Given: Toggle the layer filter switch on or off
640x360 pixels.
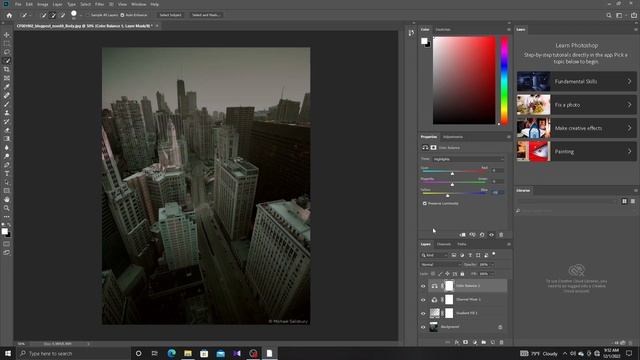Looking at the screenshot, I should [x=494, y=254].
